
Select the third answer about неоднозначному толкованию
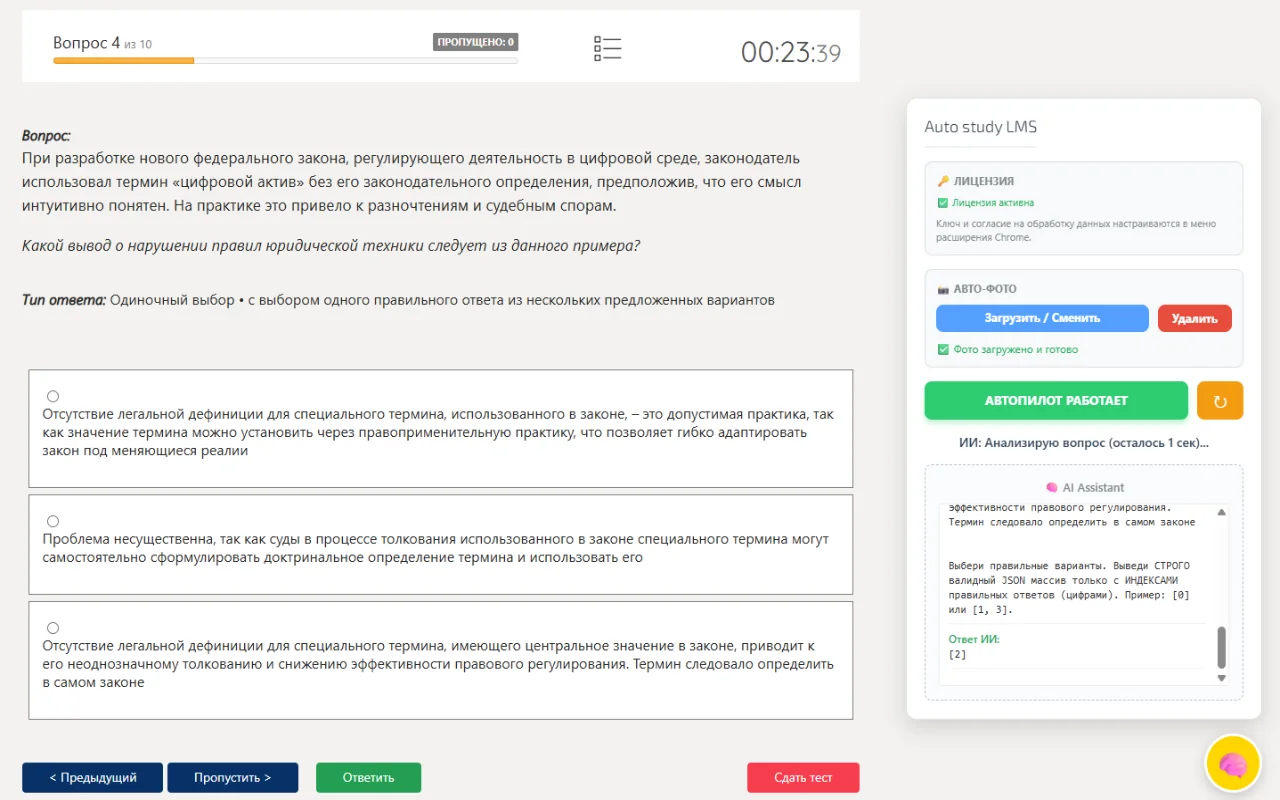53,628
